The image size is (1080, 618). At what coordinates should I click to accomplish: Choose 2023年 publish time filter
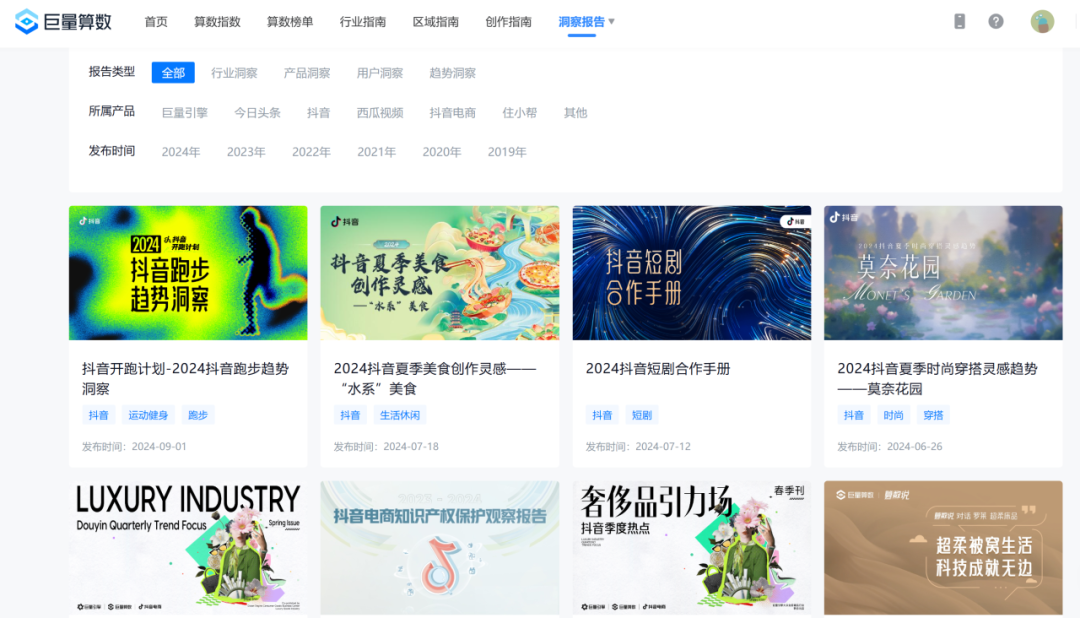pos(246,152)
